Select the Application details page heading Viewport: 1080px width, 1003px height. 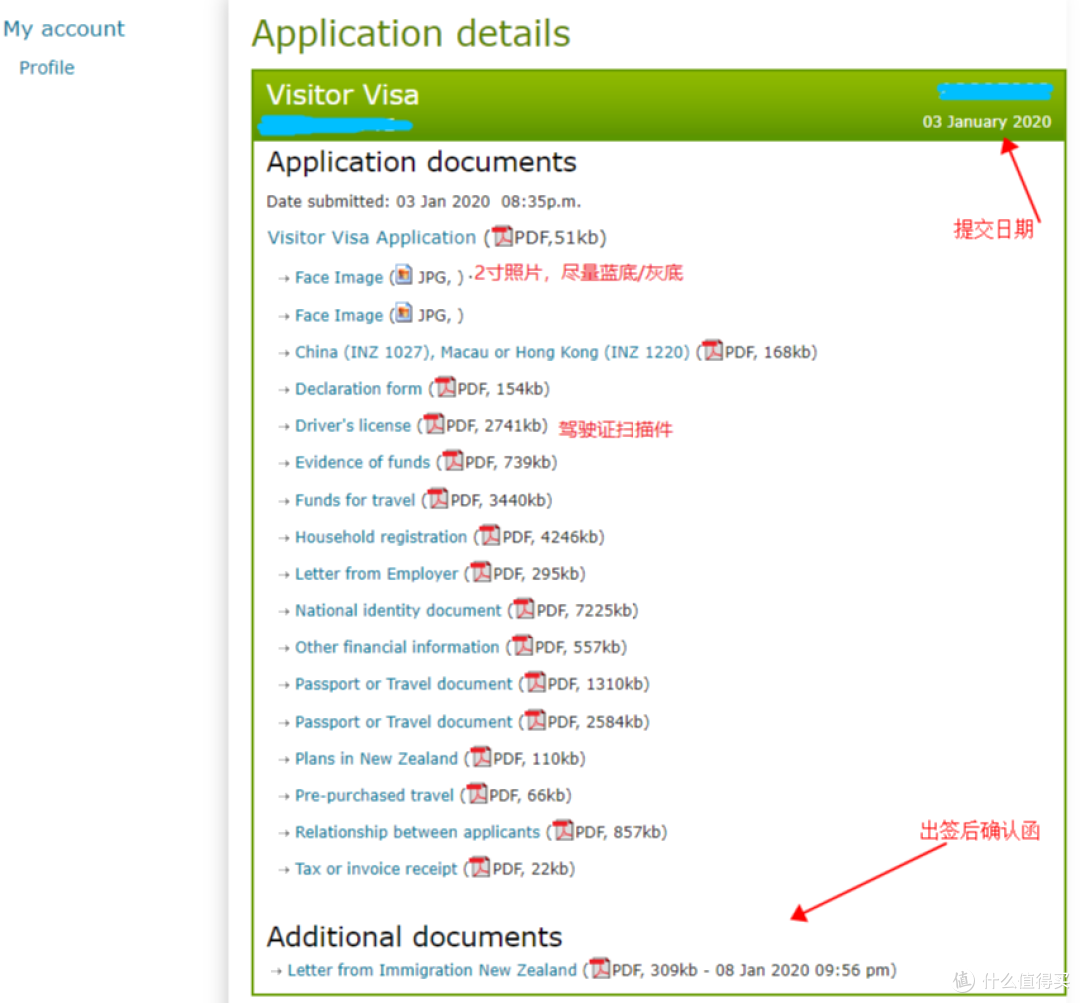(411, 34)
